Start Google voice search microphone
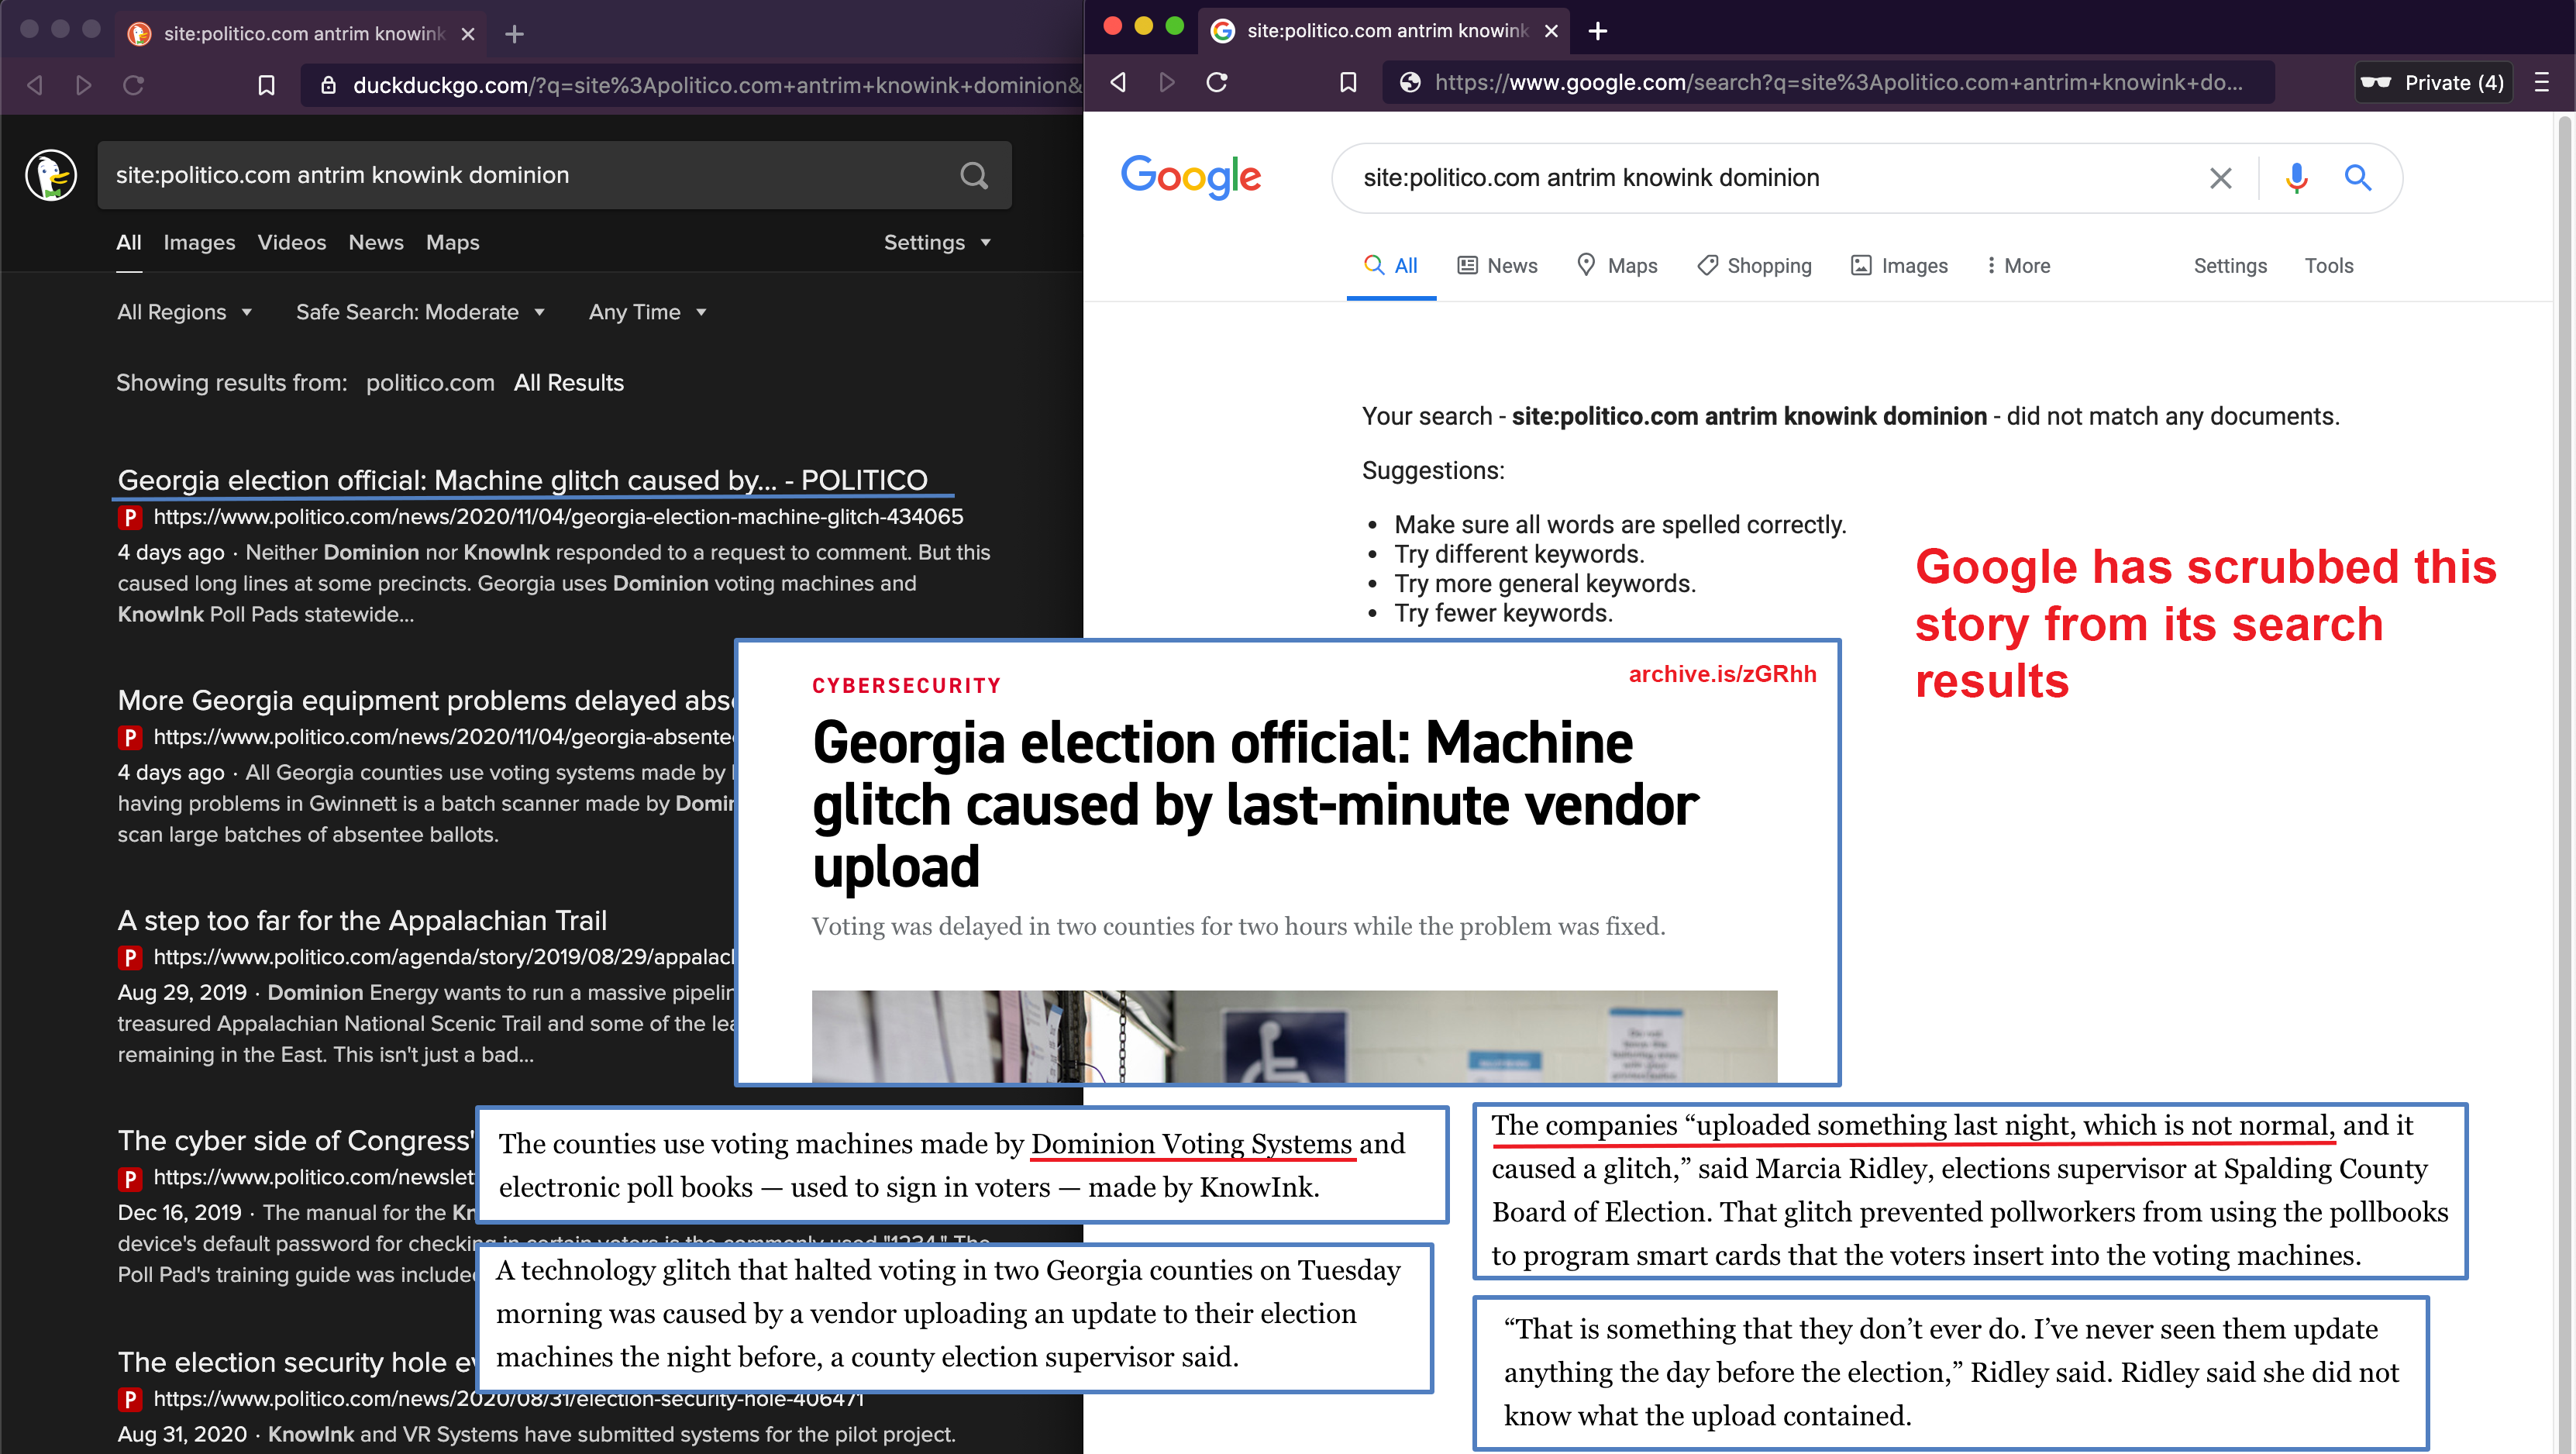The image size is (2576, 1454). 2296,178
